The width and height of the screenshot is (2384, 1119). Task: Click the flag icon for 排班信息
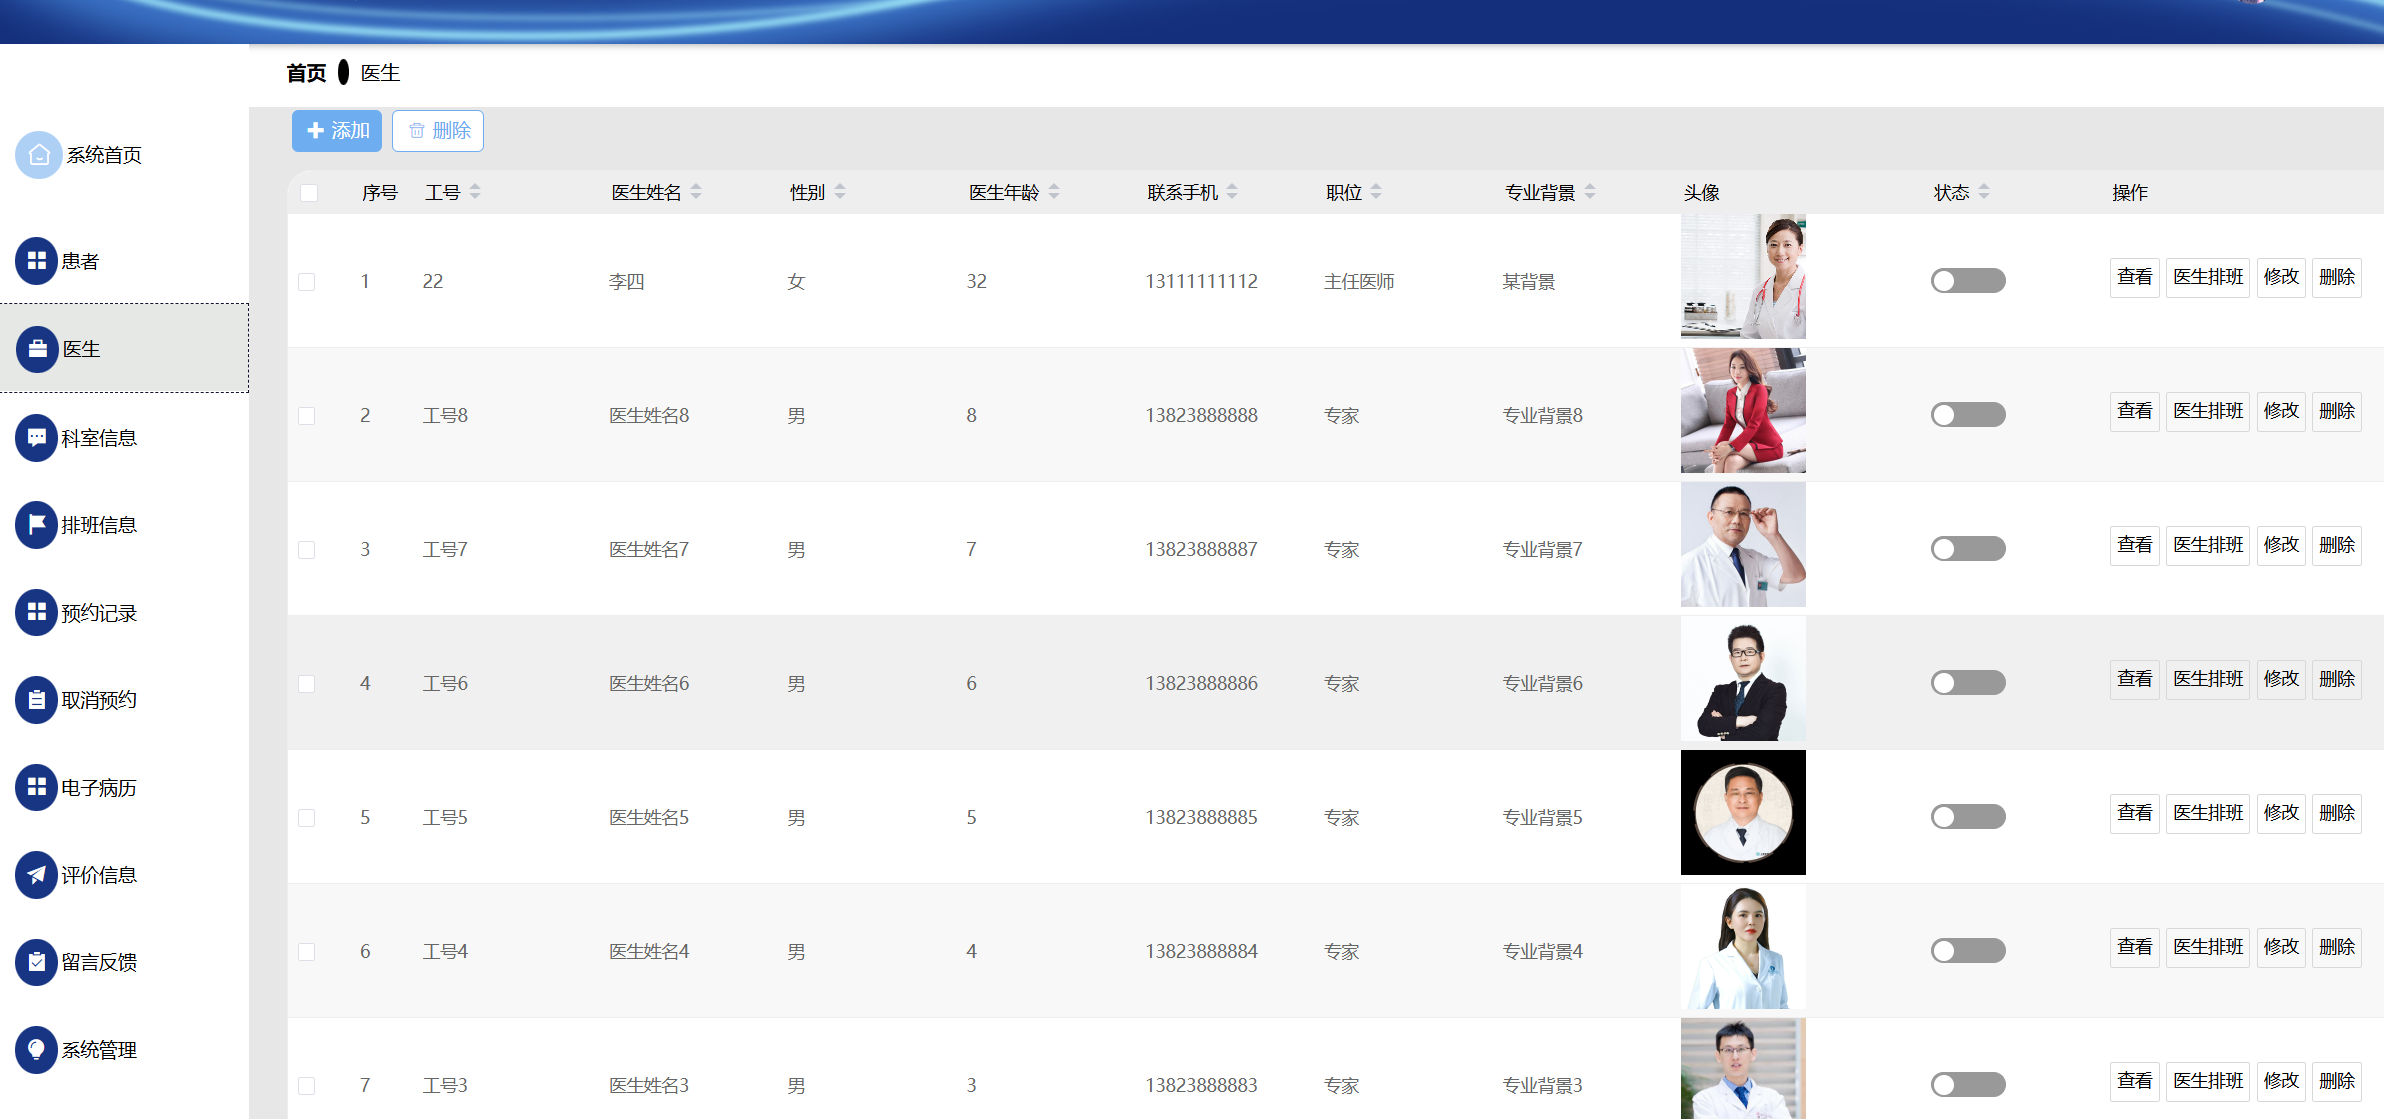pos(37,525)
